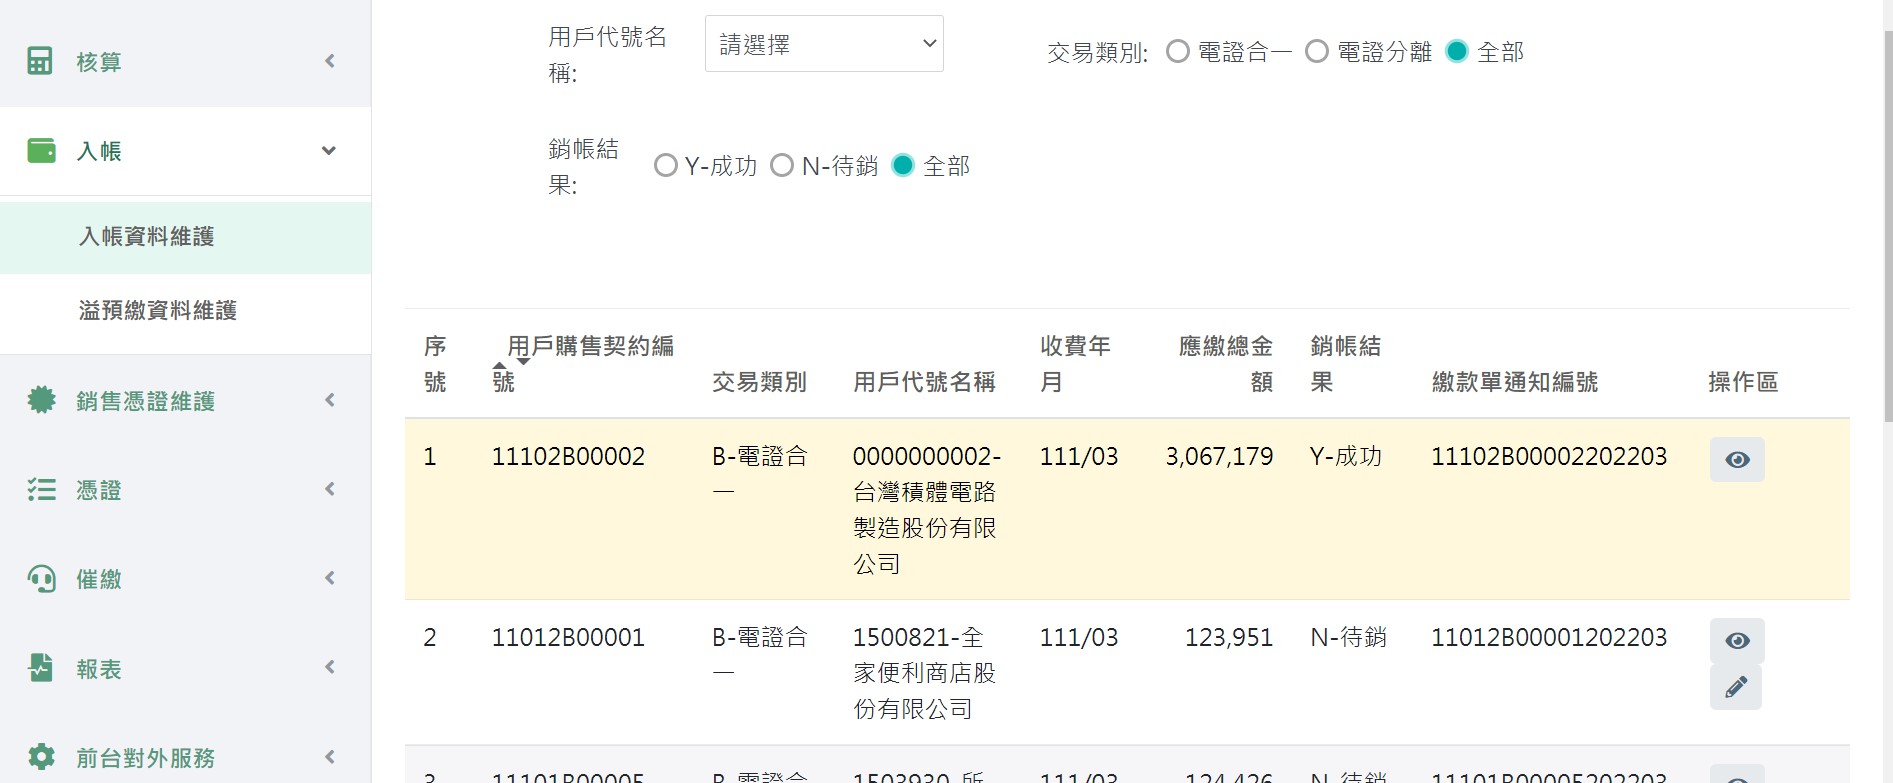Image resolution: width=1893 pixels, height=783 pixels.
Task: Click the headset icon beside 催繳
Action: [x=41, y=578]
